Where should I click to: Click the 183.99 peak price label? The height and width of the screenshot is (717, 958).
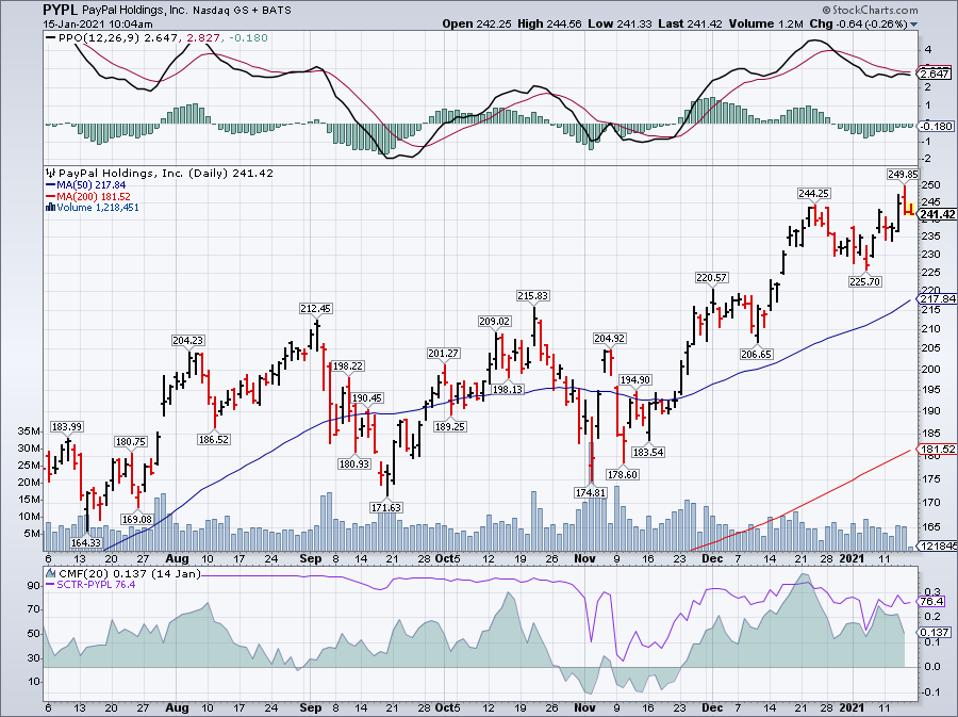point(67,427)
